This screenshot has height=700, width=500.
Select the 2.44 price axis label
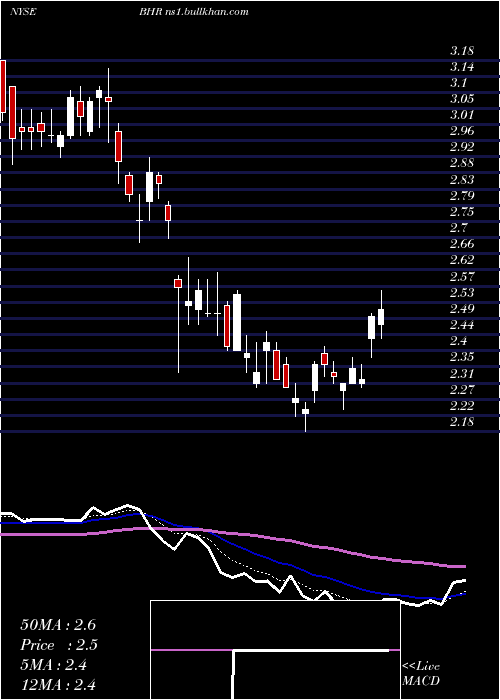tap(462, 325)
